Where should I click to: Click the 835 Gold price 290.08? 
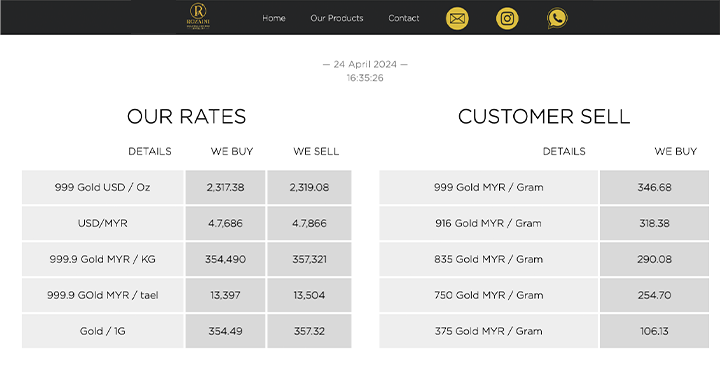tap(654, 259)
